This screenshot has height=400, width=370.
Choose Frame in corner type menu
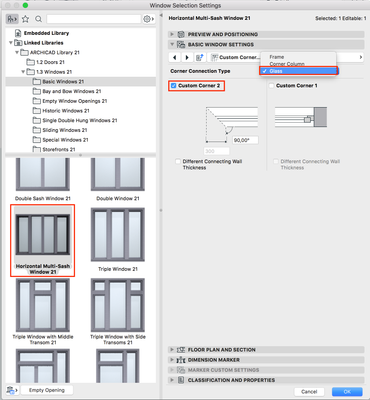click(277, 57)
